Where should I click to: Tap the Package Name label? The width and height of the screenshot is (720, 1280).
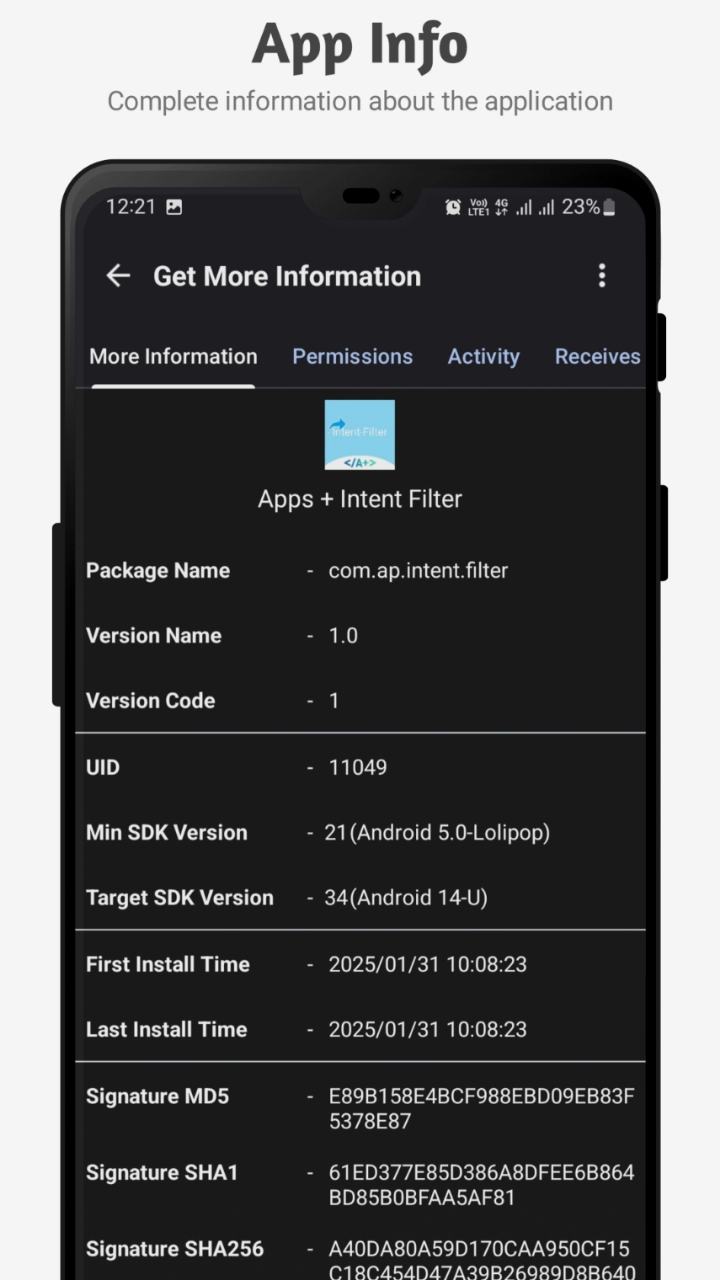point(158,571)
